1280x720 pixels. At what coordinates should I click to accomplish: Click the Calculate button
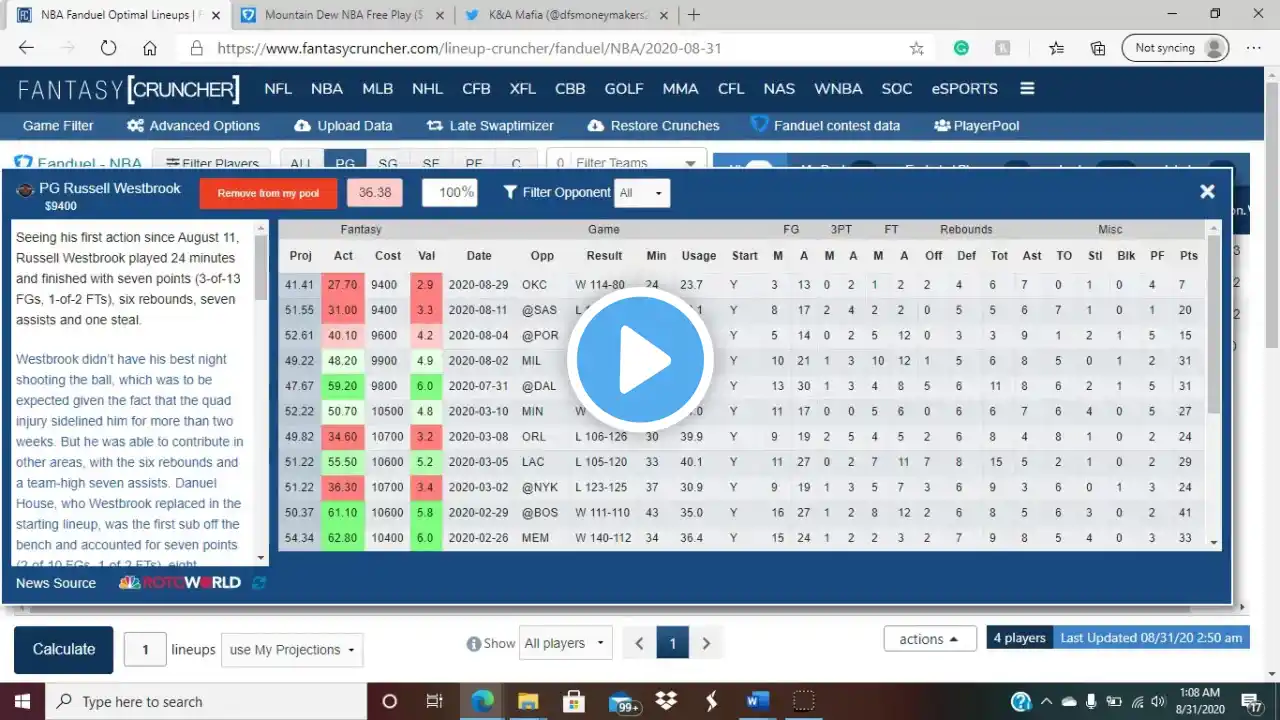pos(64,650)
